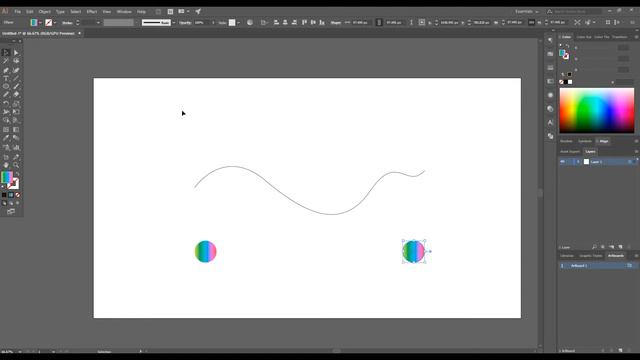Select the Pen tool

pyautogui.click(x=6, y=70)
